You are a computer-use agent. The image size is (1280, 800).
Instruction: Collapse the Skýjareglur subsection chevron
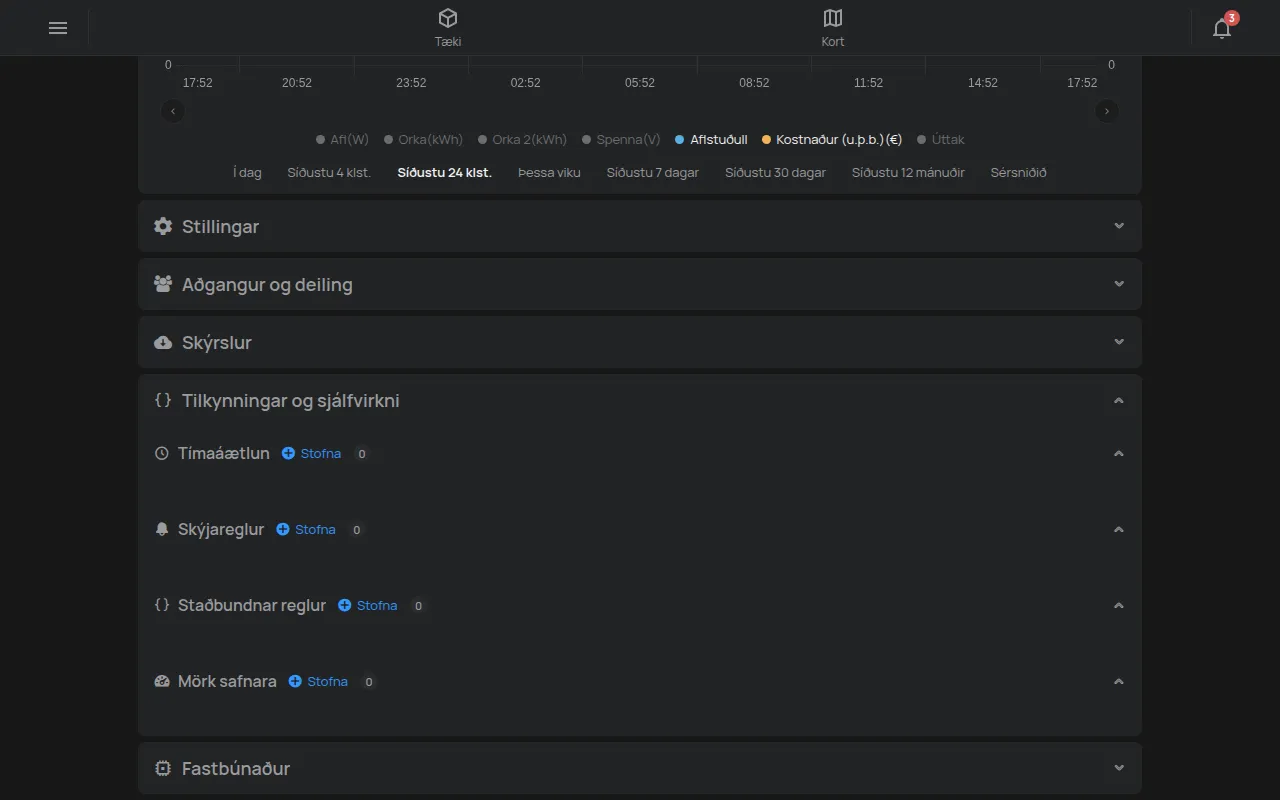point(1119,529)
